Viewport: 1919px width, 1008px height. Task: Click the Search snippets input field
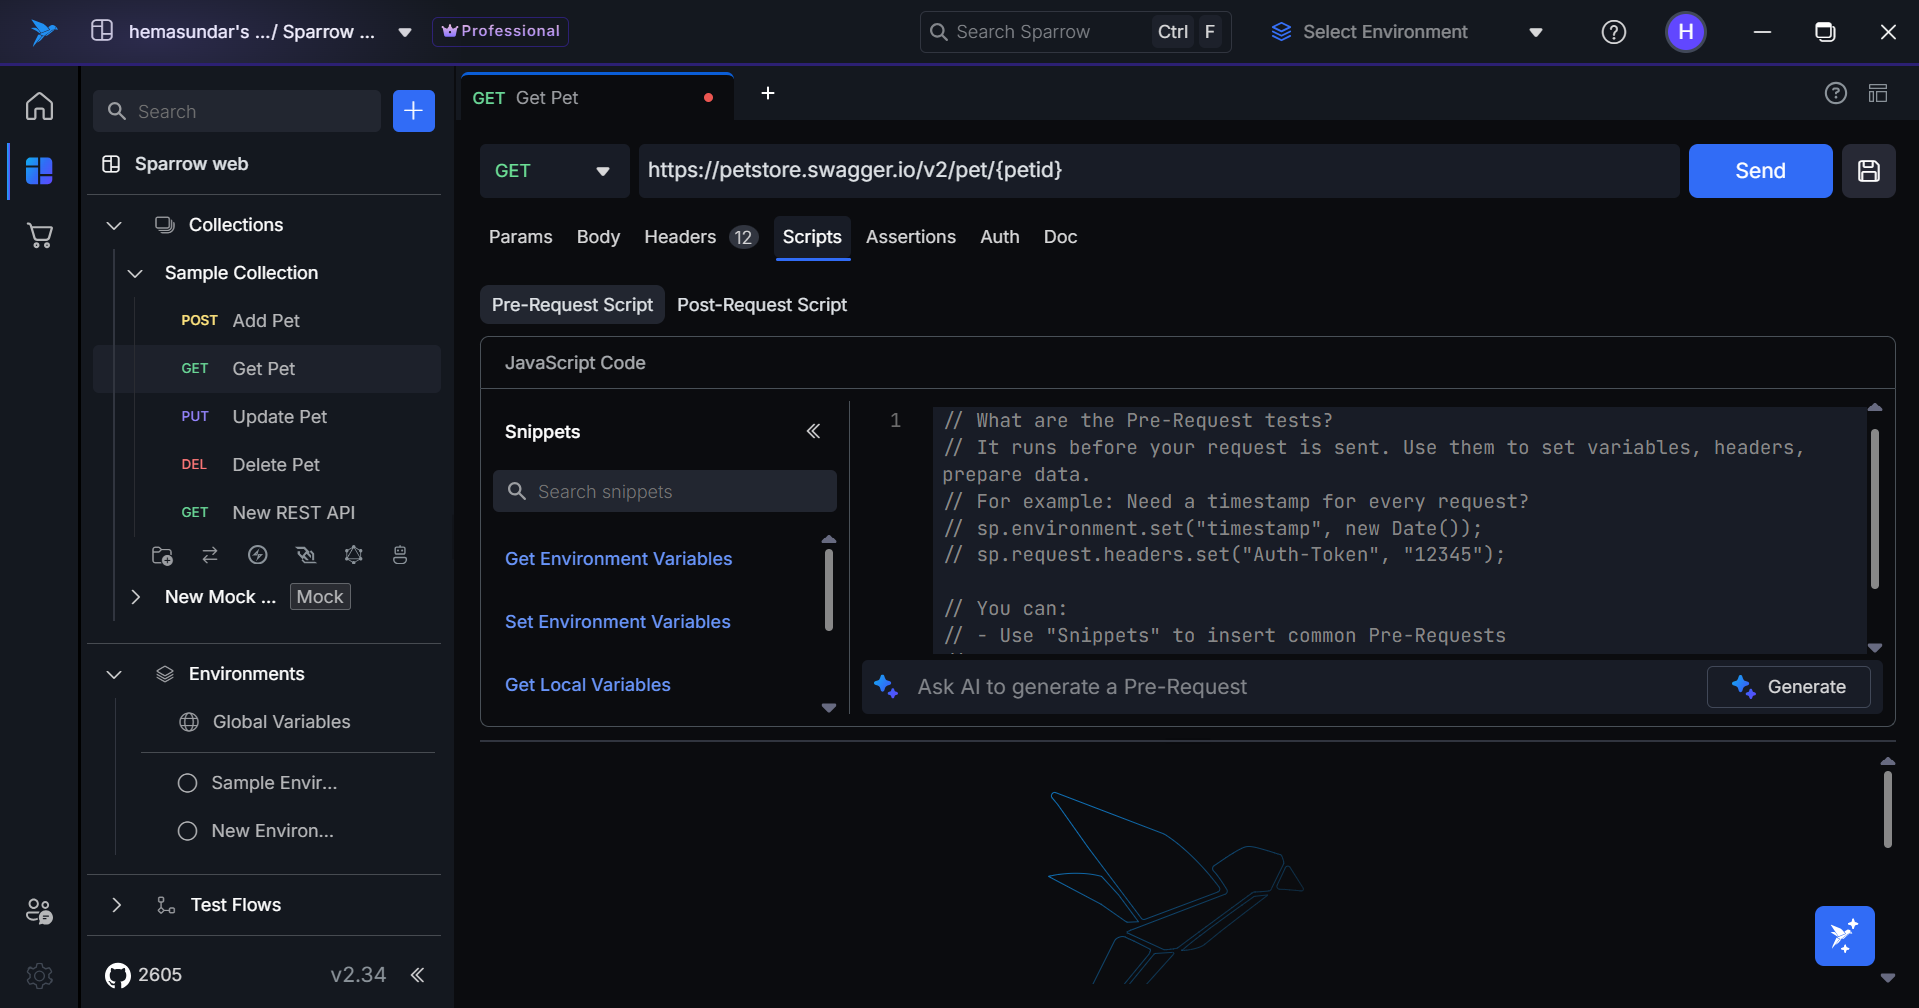[x=664, y=492]
